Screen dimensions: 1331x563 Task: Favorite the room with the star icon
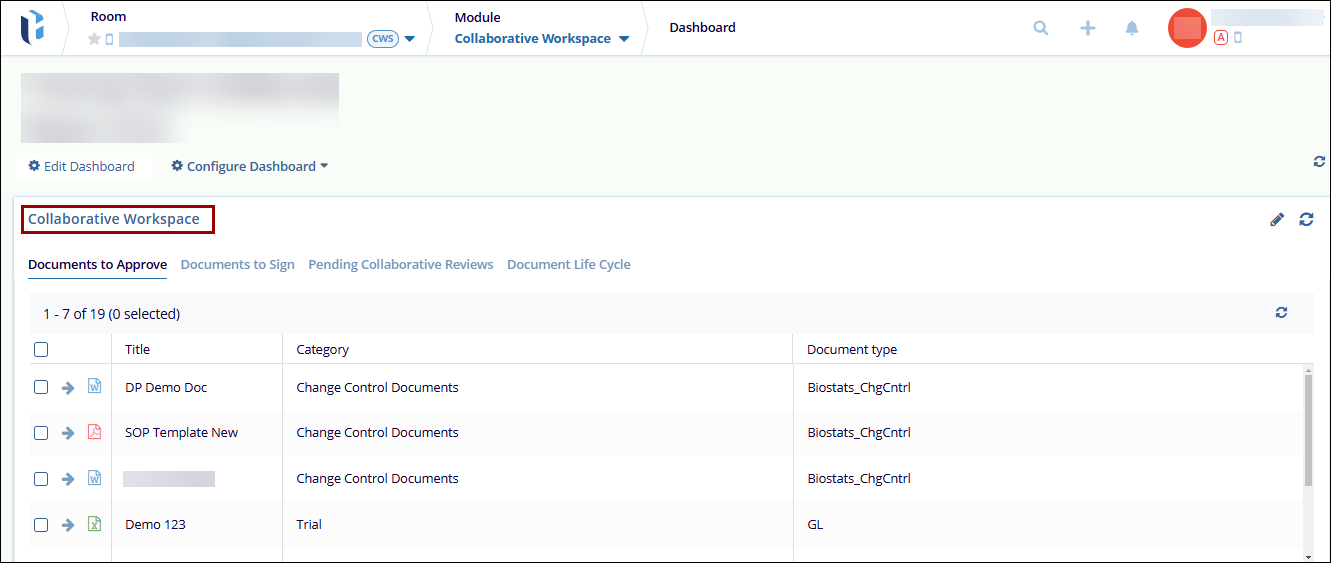[x=95, y=39]
